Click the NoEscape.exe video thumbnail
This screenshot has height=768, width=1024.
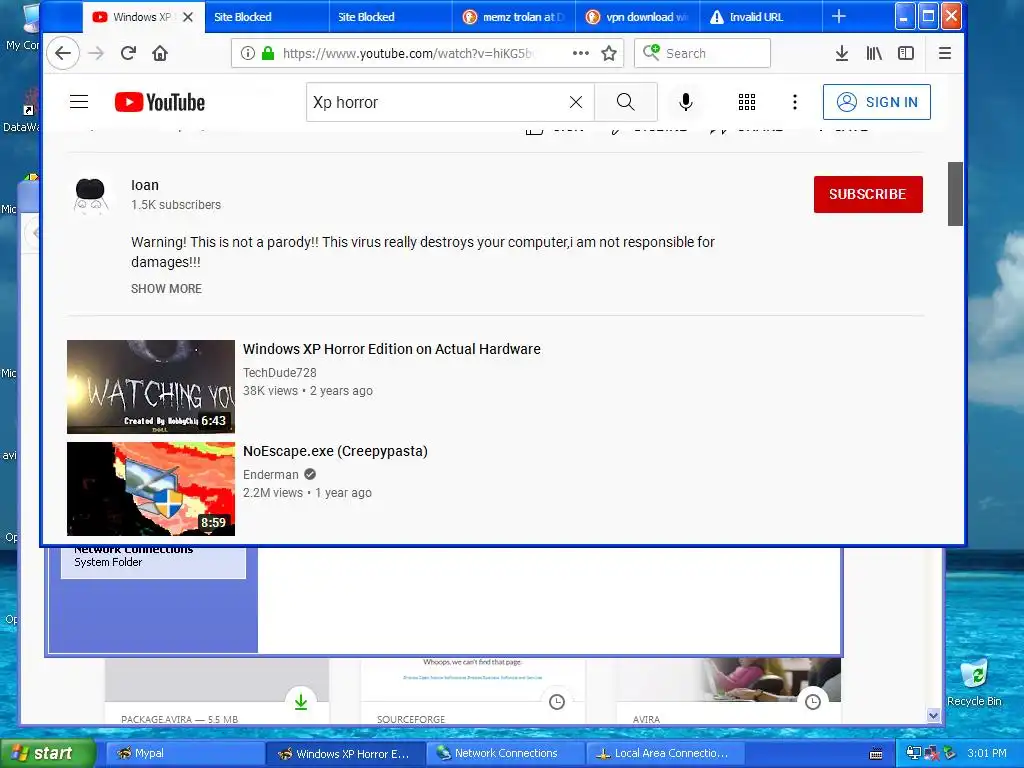(151, 488)
